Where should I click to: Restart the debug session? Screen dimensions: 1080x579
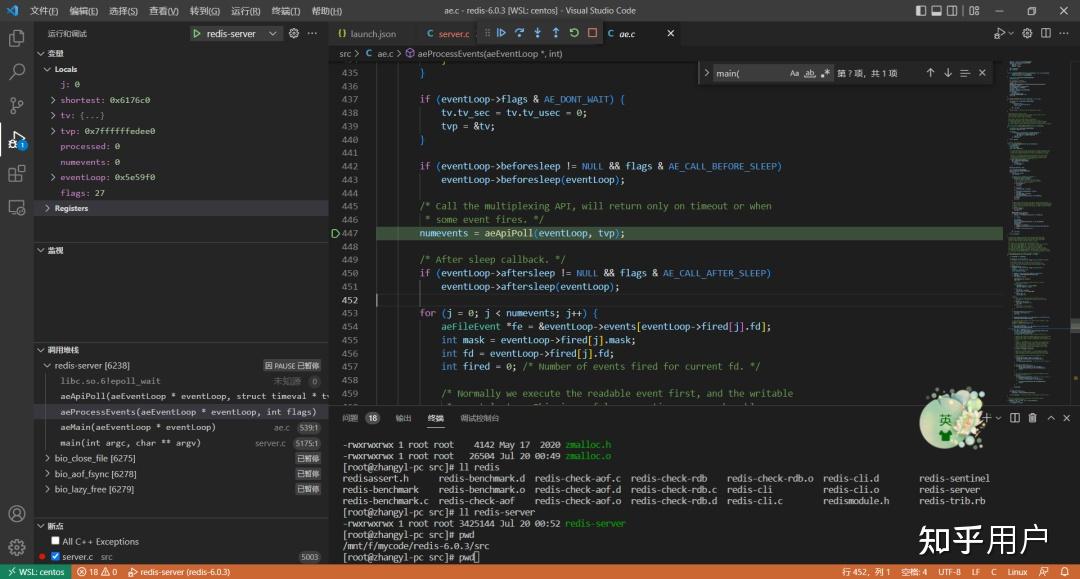coord(574,33)
